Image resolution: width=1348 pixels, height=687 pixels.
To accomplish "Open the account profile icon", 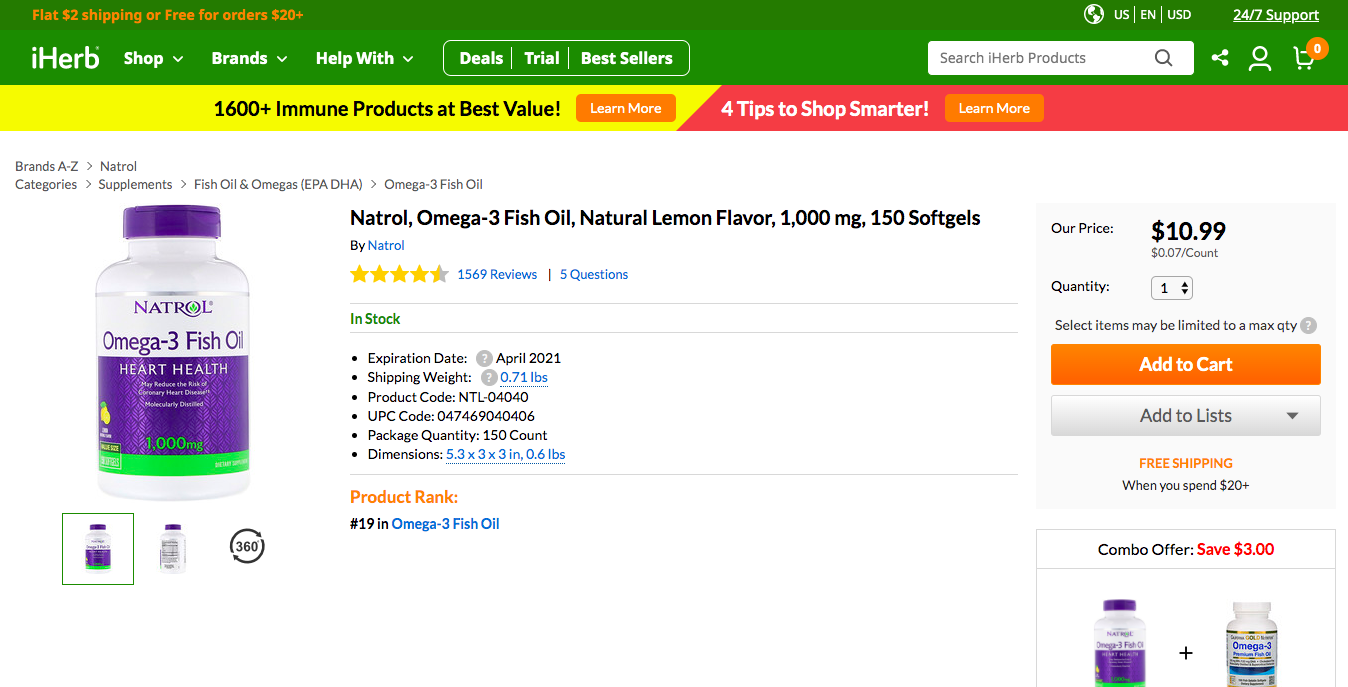I will pos(1260,58).
